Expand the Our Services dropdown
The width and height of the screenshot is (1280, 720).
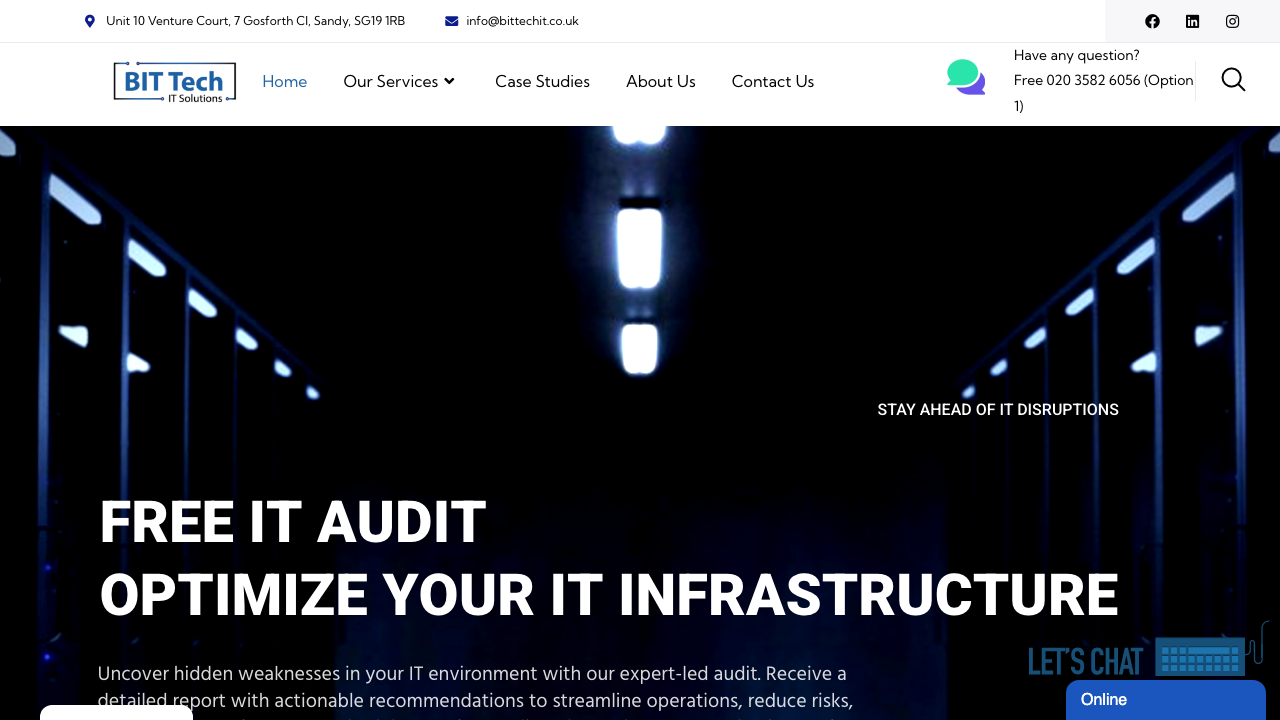pyautogui.click(x=392, y=82)
